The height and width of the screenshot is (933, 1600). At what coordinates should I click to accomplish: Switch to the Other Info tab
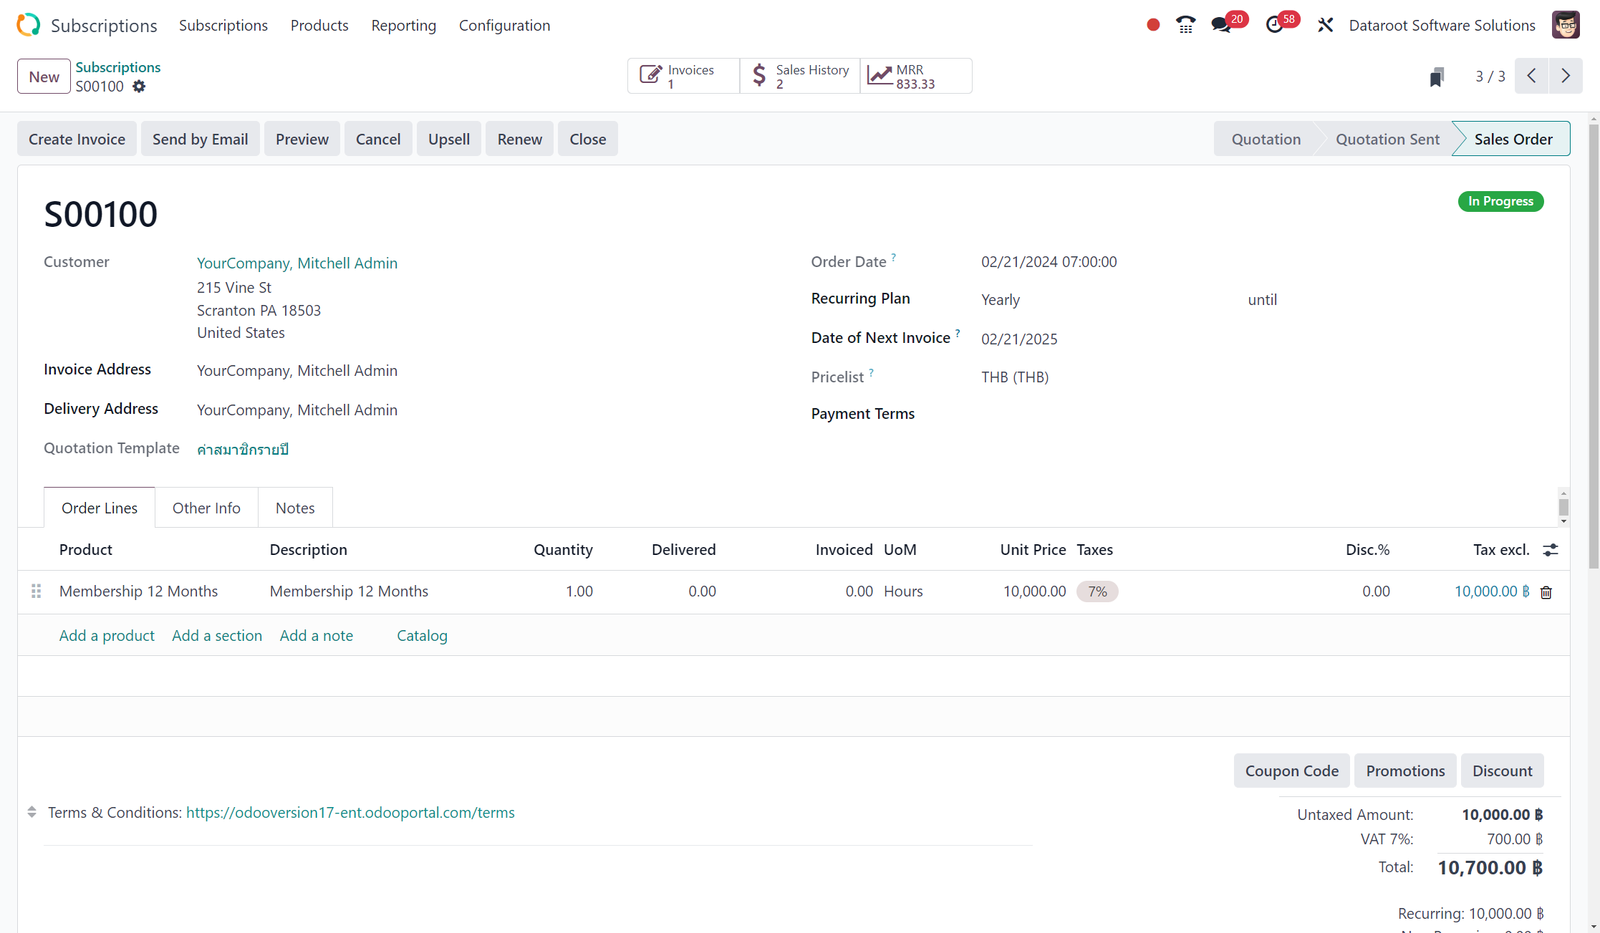coord(206,508)
